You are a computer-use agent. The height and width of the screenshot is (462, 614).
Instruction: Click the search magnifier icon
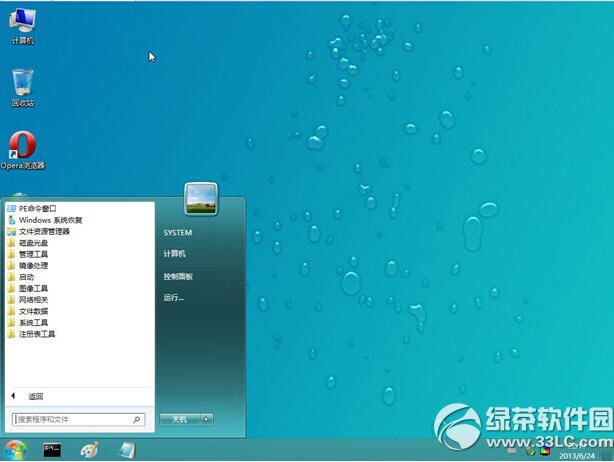tap(136, 420)
